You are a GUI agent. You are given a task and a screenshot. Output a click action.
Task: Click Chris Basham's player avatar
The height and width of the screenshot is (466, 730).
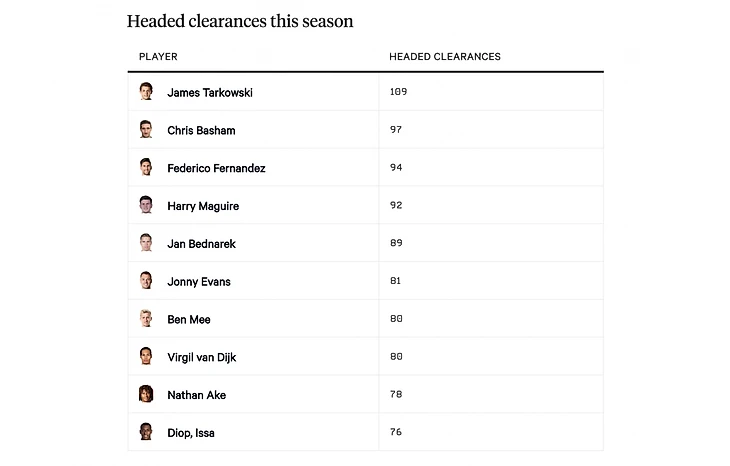pyautogui.click(x=146, y=130)
